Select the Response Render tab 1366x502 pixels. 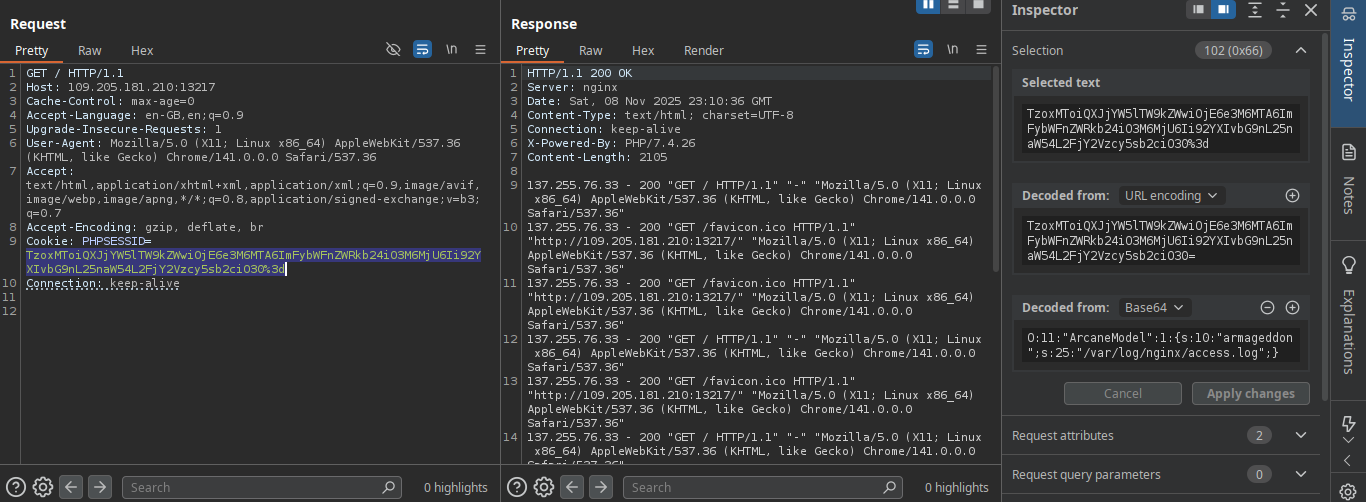(x=704, y=50)
